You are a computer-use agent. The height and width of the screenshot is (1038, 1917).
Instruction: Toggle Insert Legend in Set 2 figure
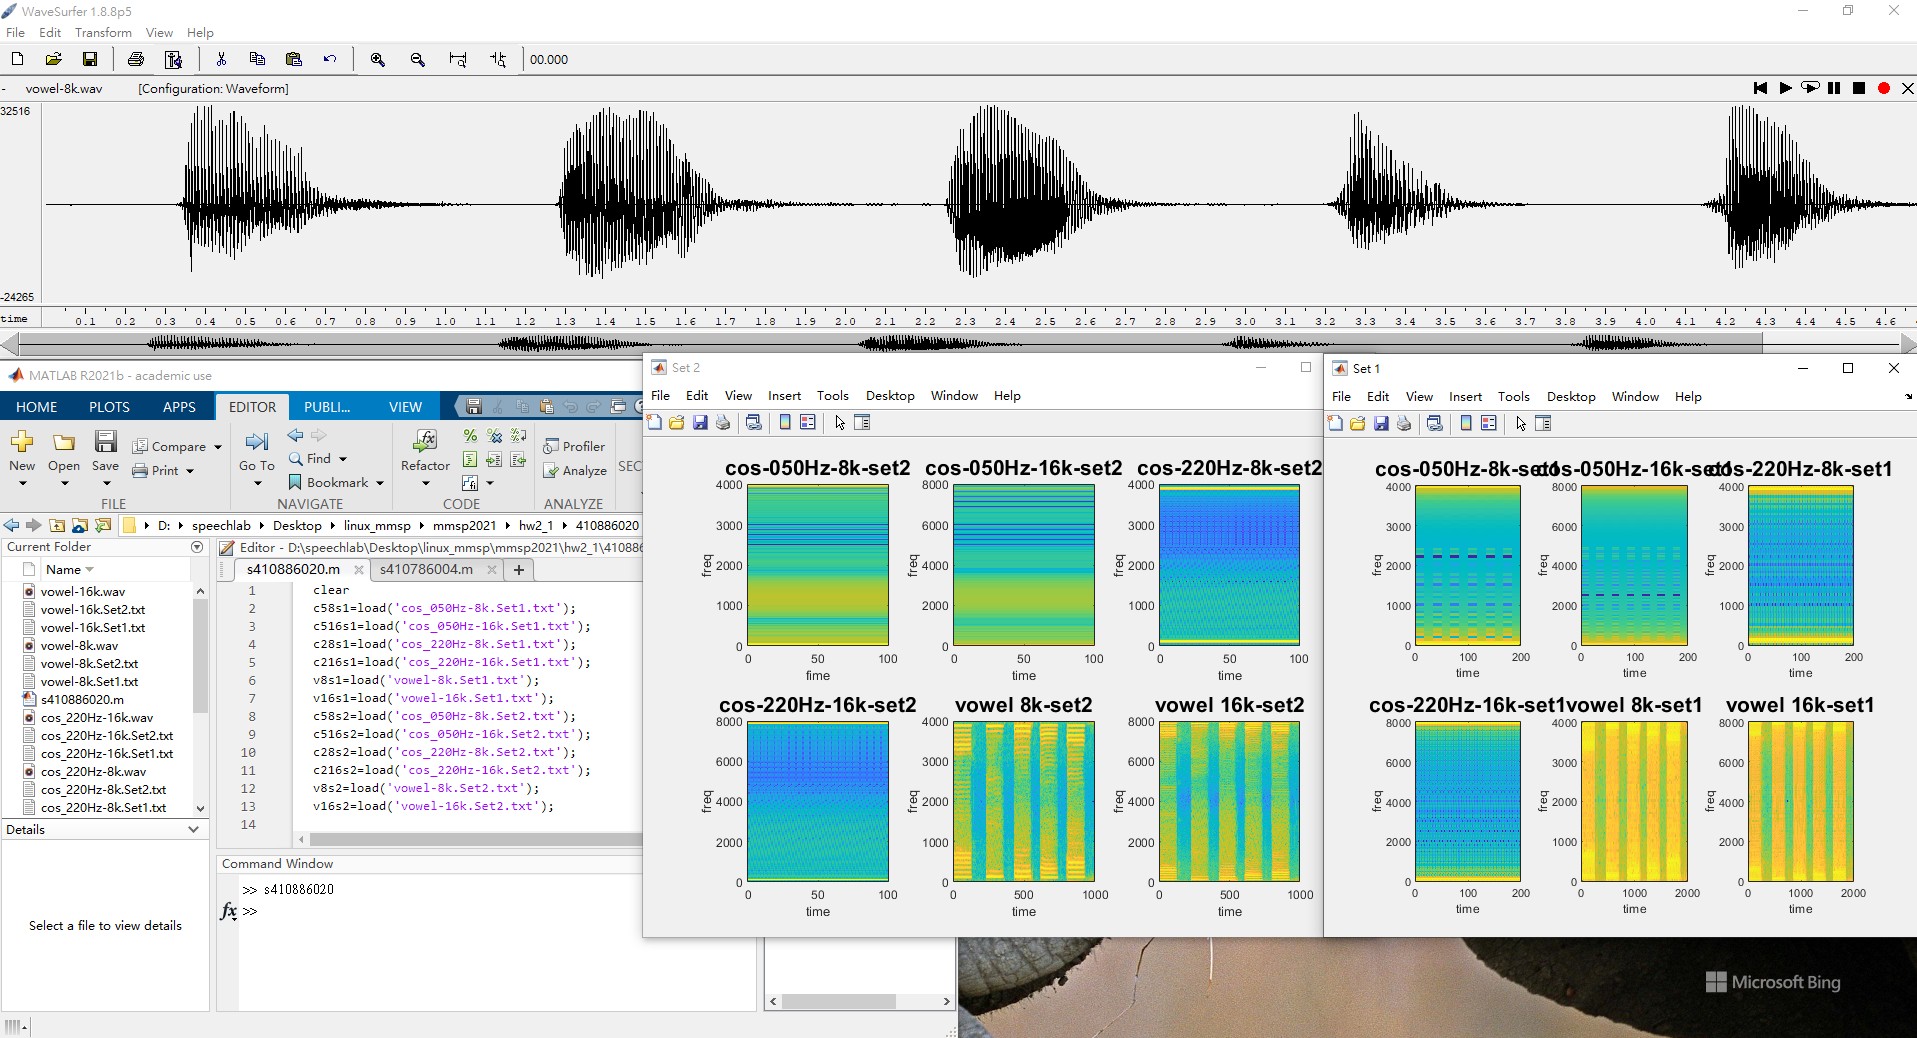click(x=808, y=423)
